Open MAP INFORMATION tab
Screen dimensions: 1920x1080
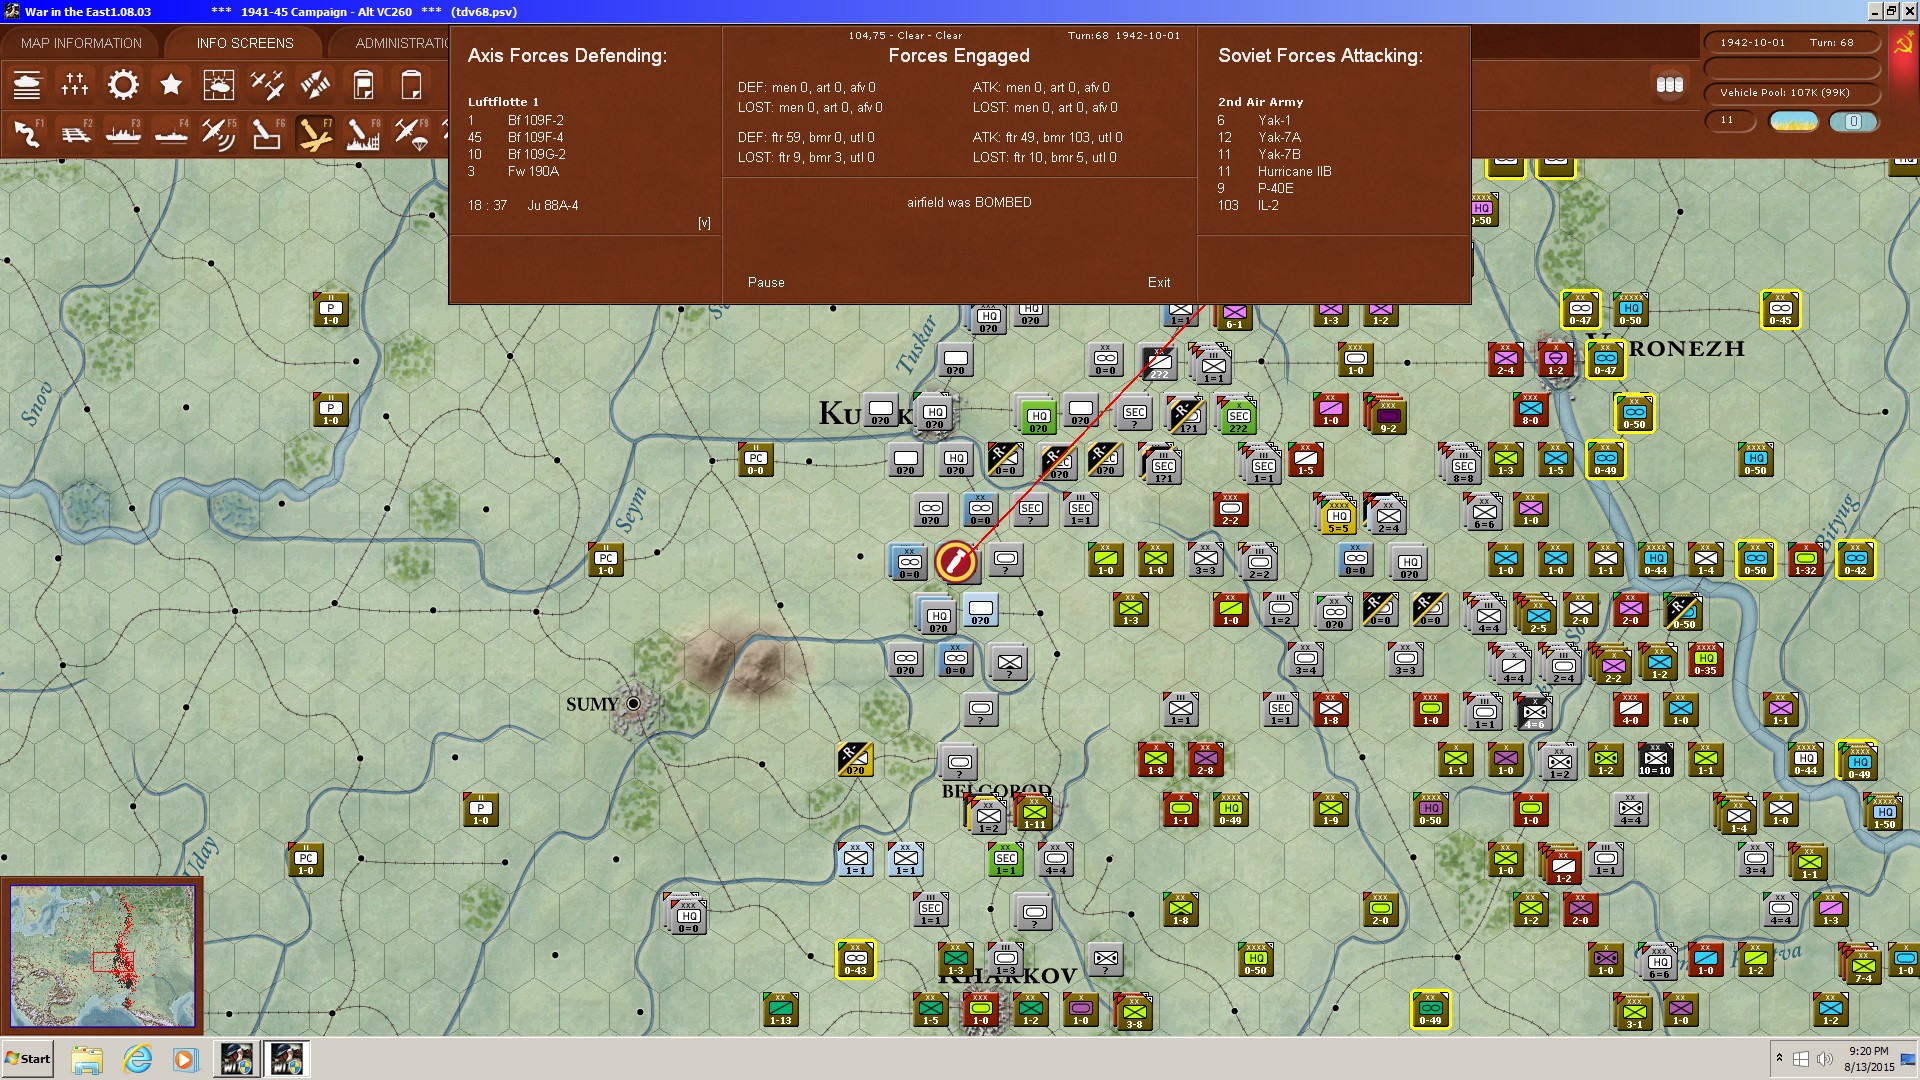click(x=81, y=43)
